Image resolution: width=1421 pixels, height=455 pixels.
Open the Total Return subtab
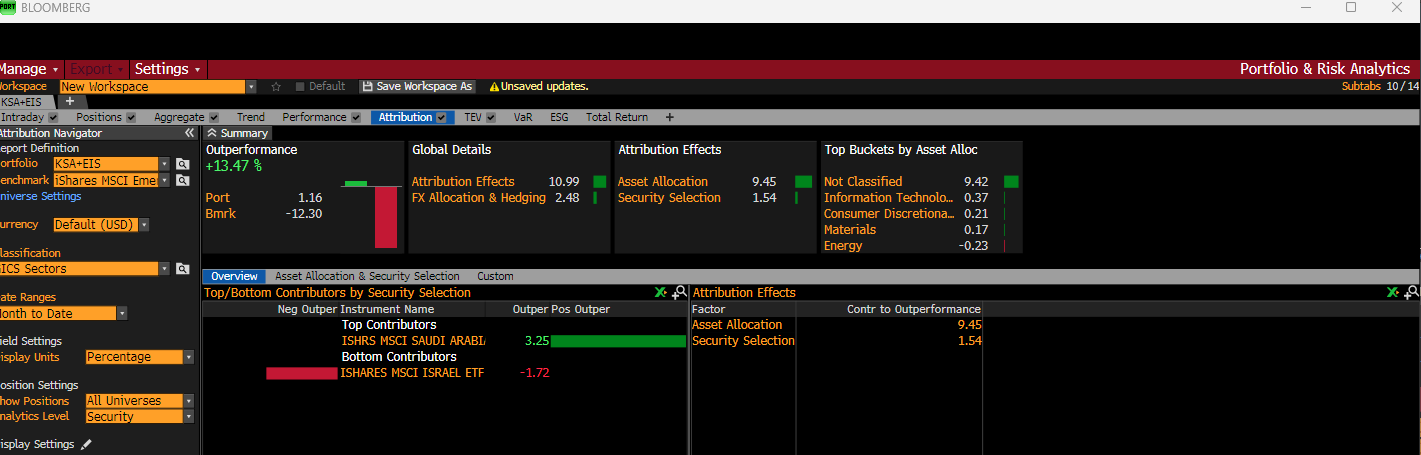click(x=617, y=117)
